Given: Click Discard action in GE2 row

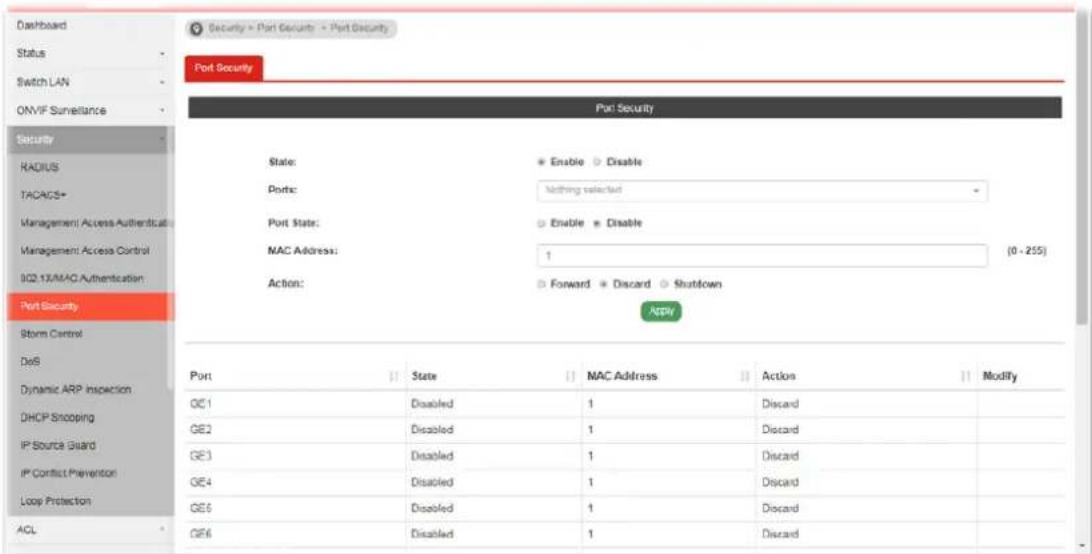Looking at the screenshot, I should click(780, 430).
